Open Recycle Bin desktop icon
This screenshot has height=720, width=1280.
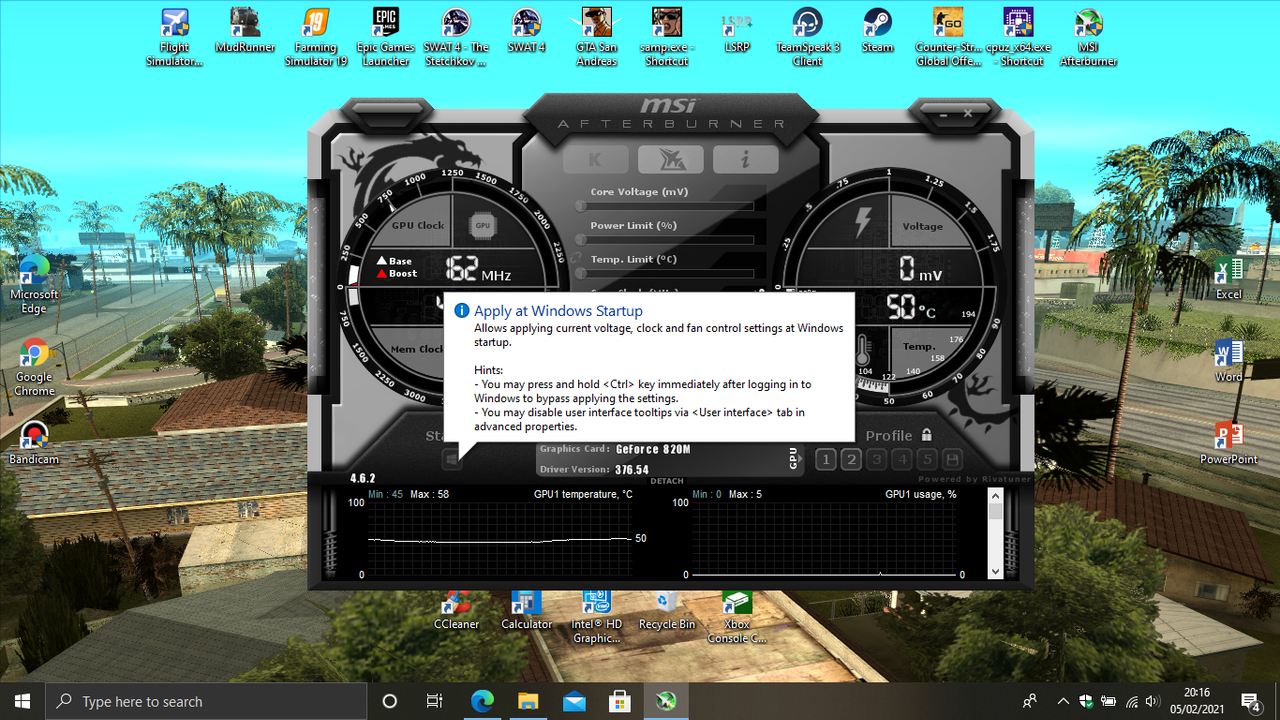(666, 610)
